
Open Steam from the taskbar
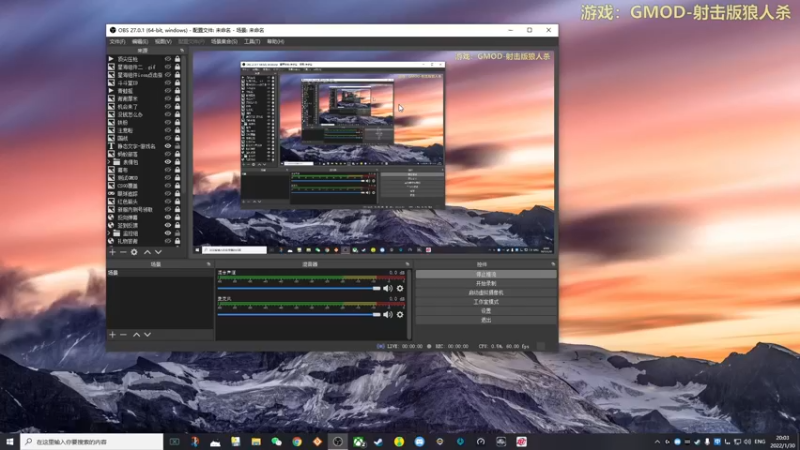tap(379, 442)
